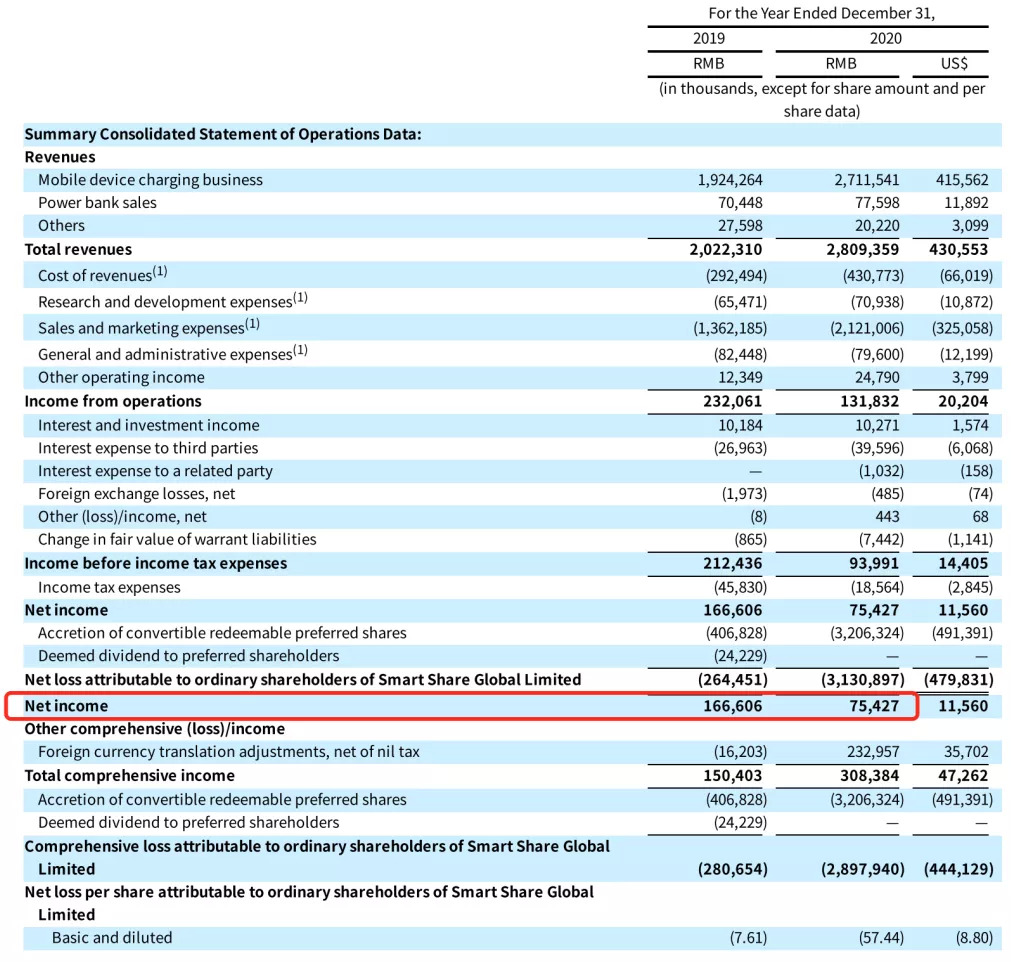
Task: Click the Total revenues row label
Action: pos(78,250)
